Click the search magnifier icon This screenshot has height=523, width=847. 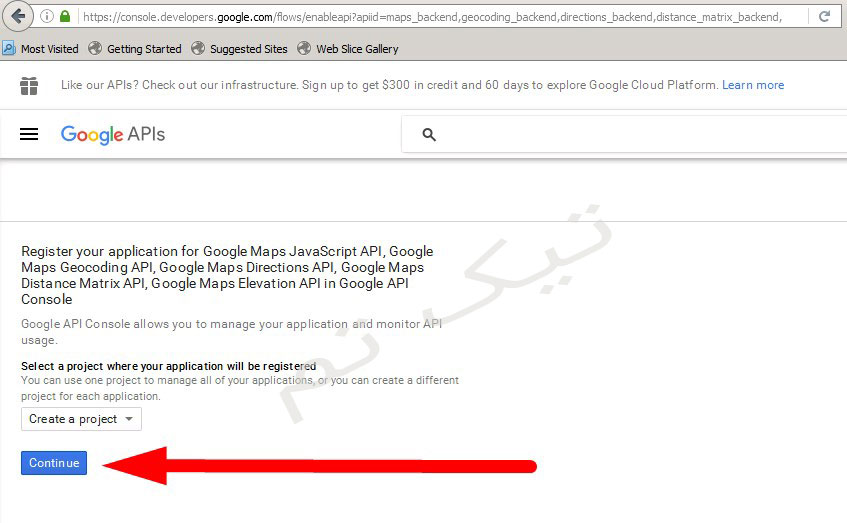429,135
